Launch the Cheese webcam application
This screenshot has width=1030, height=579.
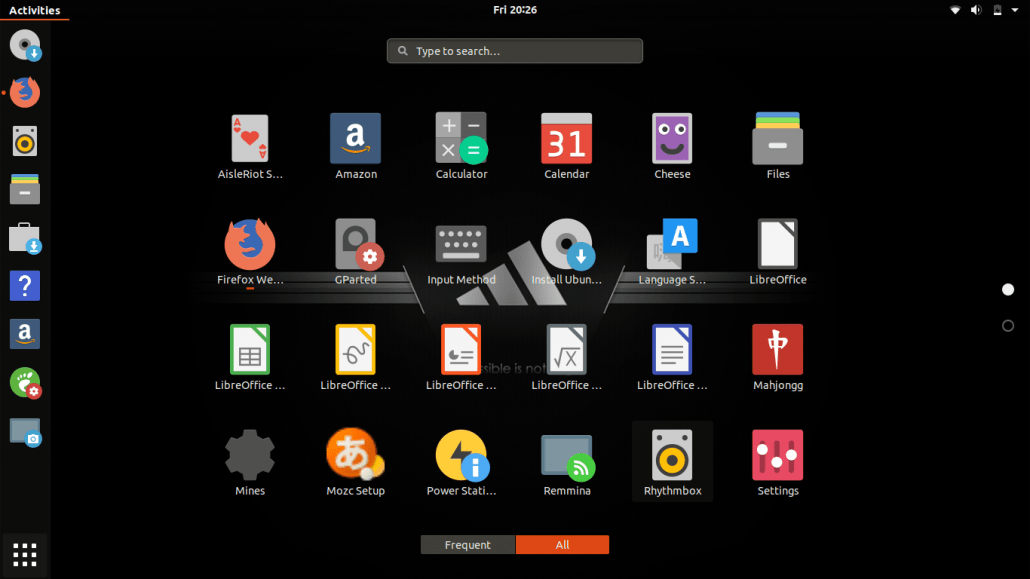tap(672, 138)
